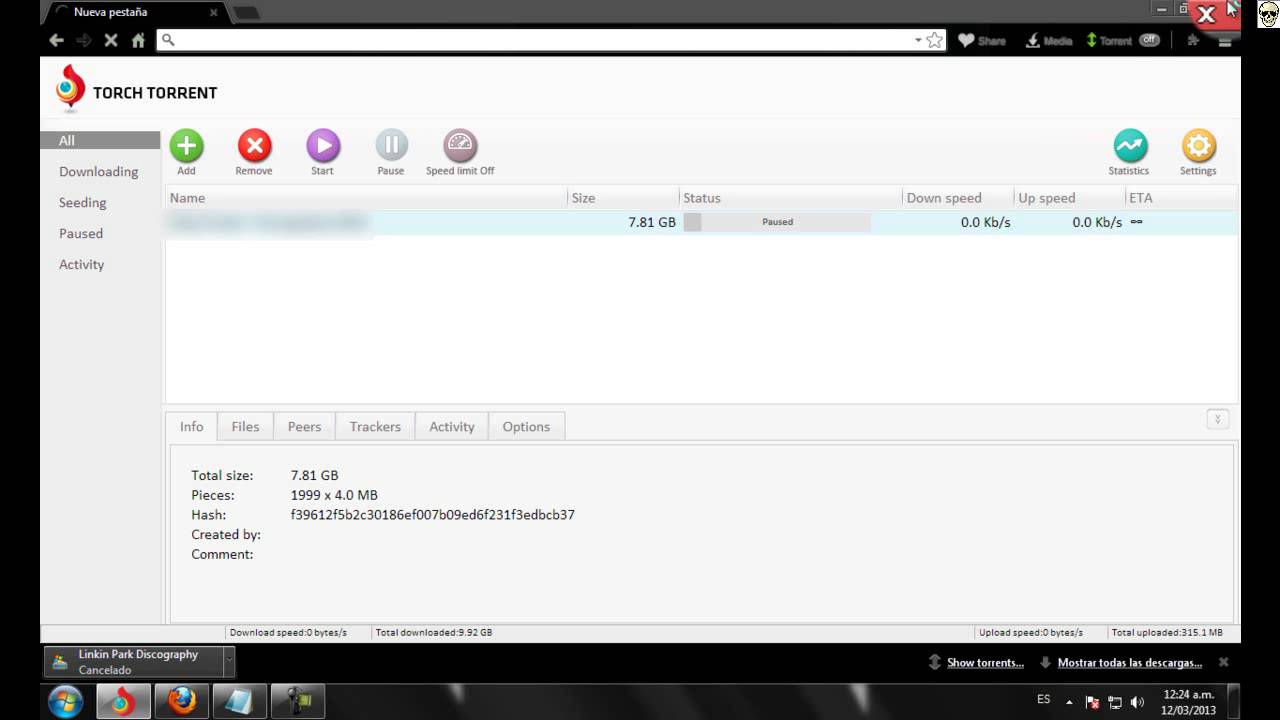Viewport: 1280px width, 720px height.
Task: Open the extensions puzzle icon
Action: click(1193, 40)
